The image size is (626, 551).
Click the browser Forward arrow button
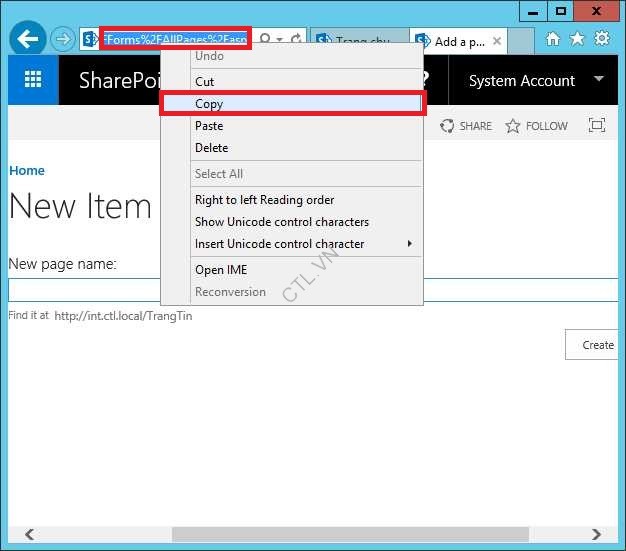point(63,39)
